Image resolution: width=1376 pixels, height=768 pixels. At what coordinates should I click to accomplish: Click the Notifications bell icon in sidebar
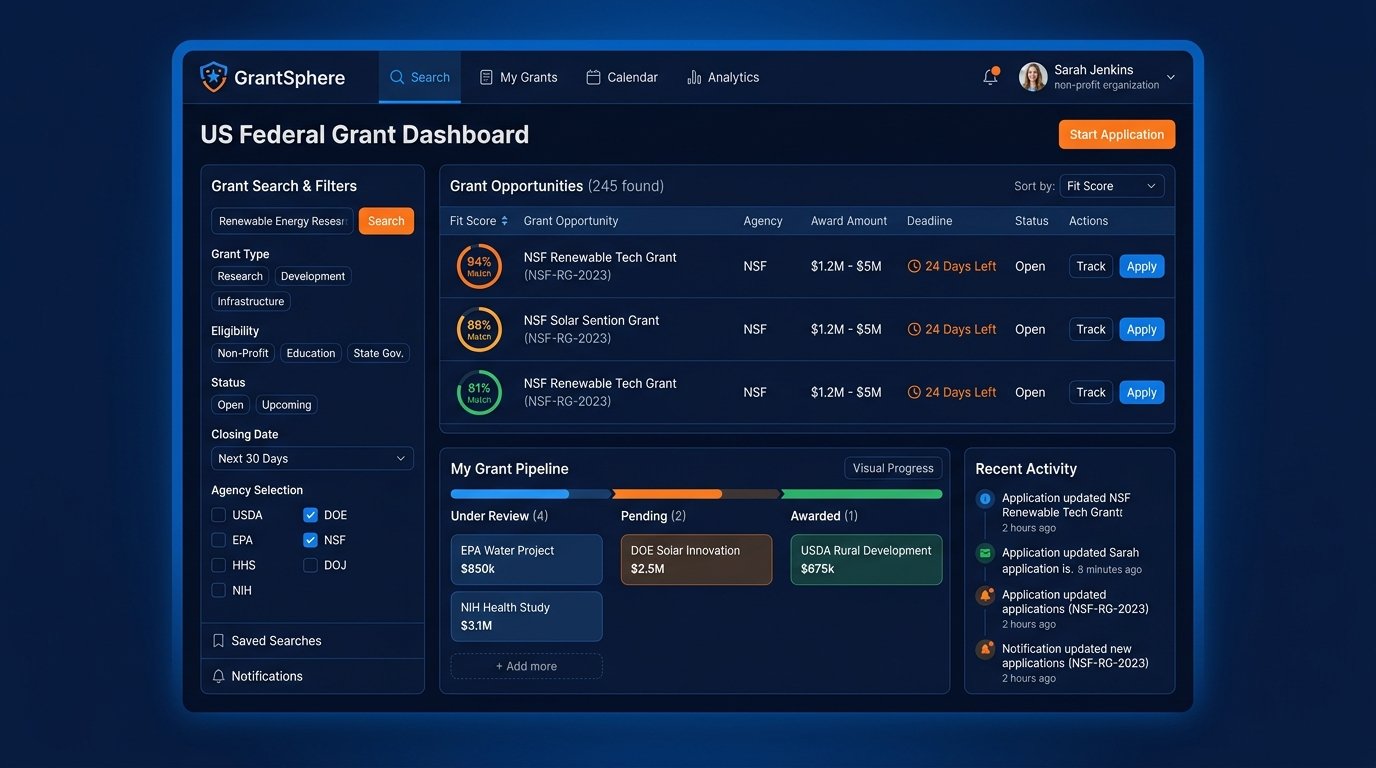pos(218,676)
